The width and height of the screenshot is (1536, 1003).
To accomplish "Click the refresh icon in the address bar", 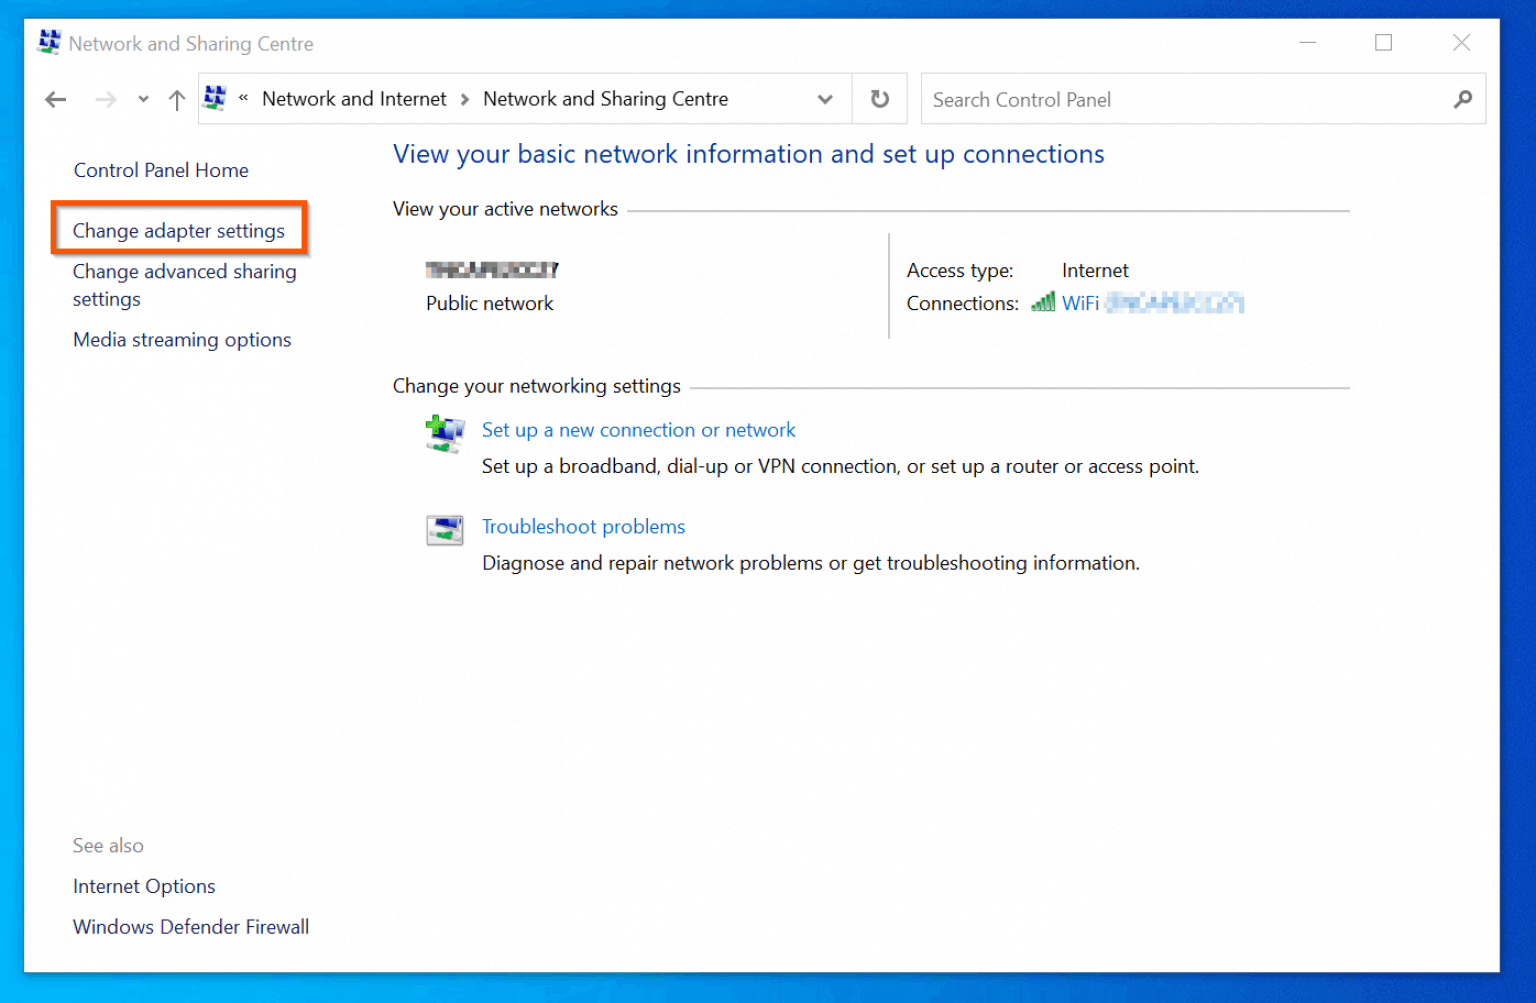I will pyautogui.click(x=878, y=98).
